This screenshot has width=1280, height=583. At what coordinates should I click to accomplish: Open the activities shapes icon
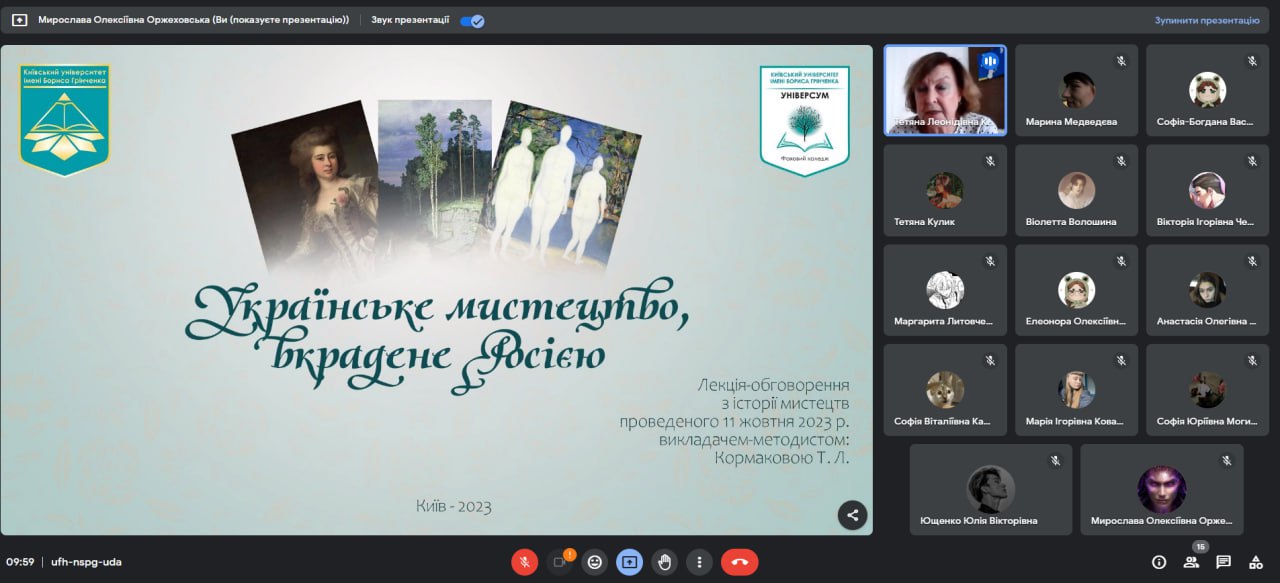click(x=1255, y=562)
